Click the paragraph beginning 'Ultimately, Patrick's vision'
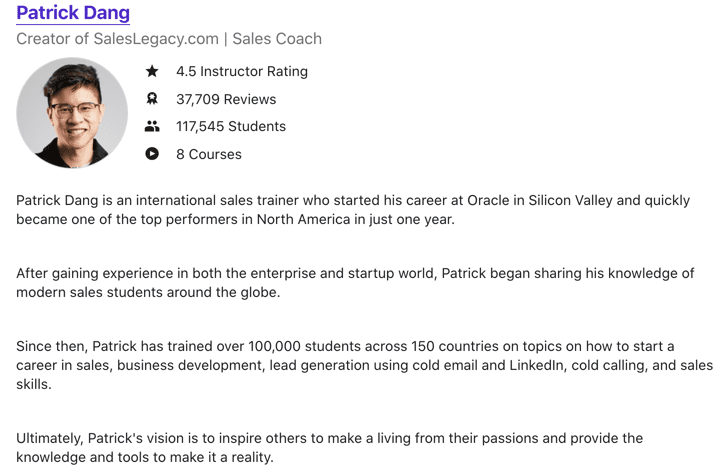The height and width of the screenshot is (472, 722). click(x=329, y=447)
